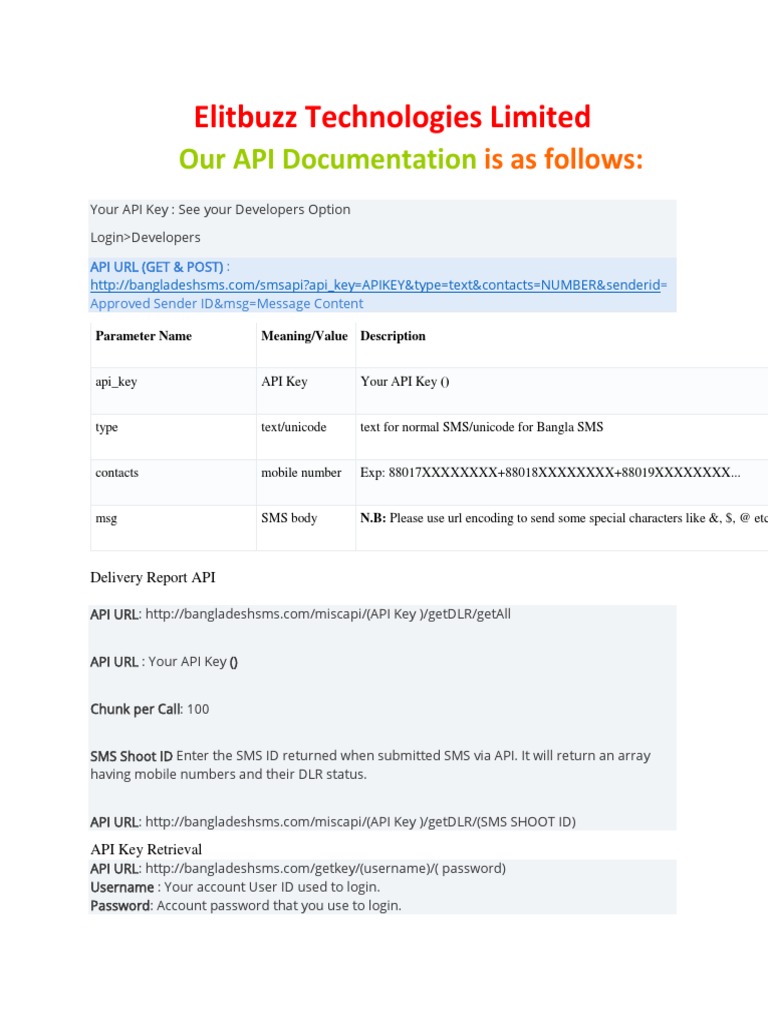Select the 'API Key Retrieval' heading
The height and width of the screenshot is (1024, 768).
click(146, 850)
